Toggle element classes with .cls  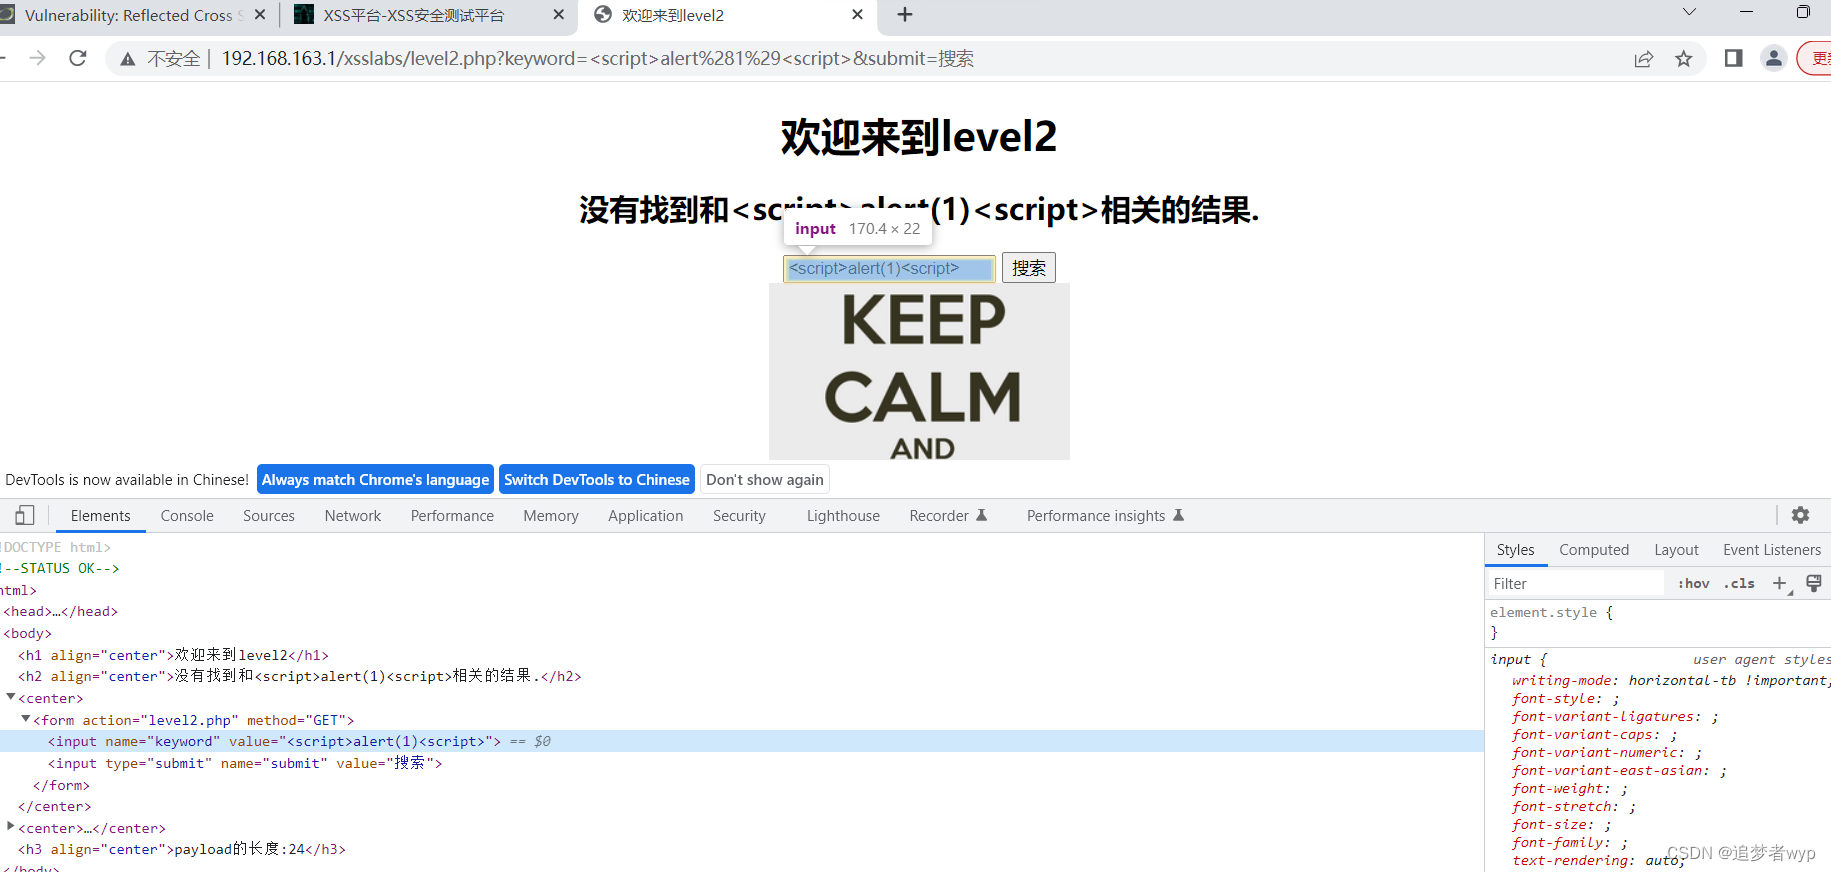point(1739,584)
